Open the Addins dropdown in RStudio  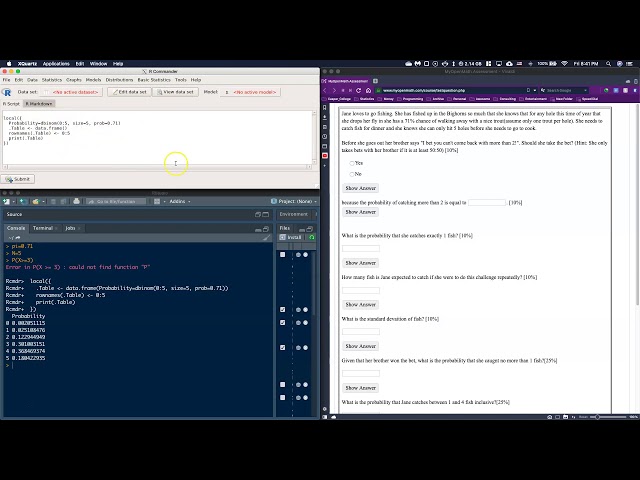(x=182, y=201)
